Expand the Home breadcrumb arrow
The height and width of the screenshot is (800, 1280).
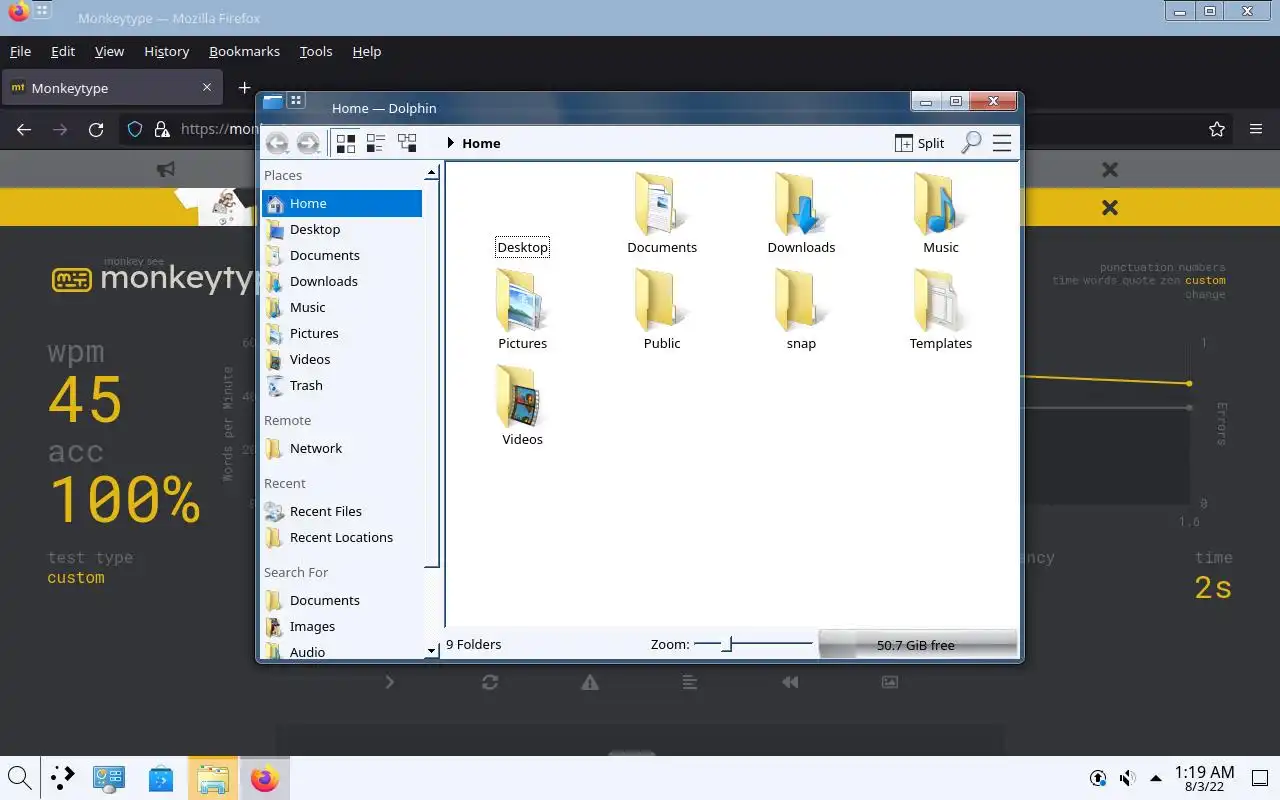[x=451, y=143]
